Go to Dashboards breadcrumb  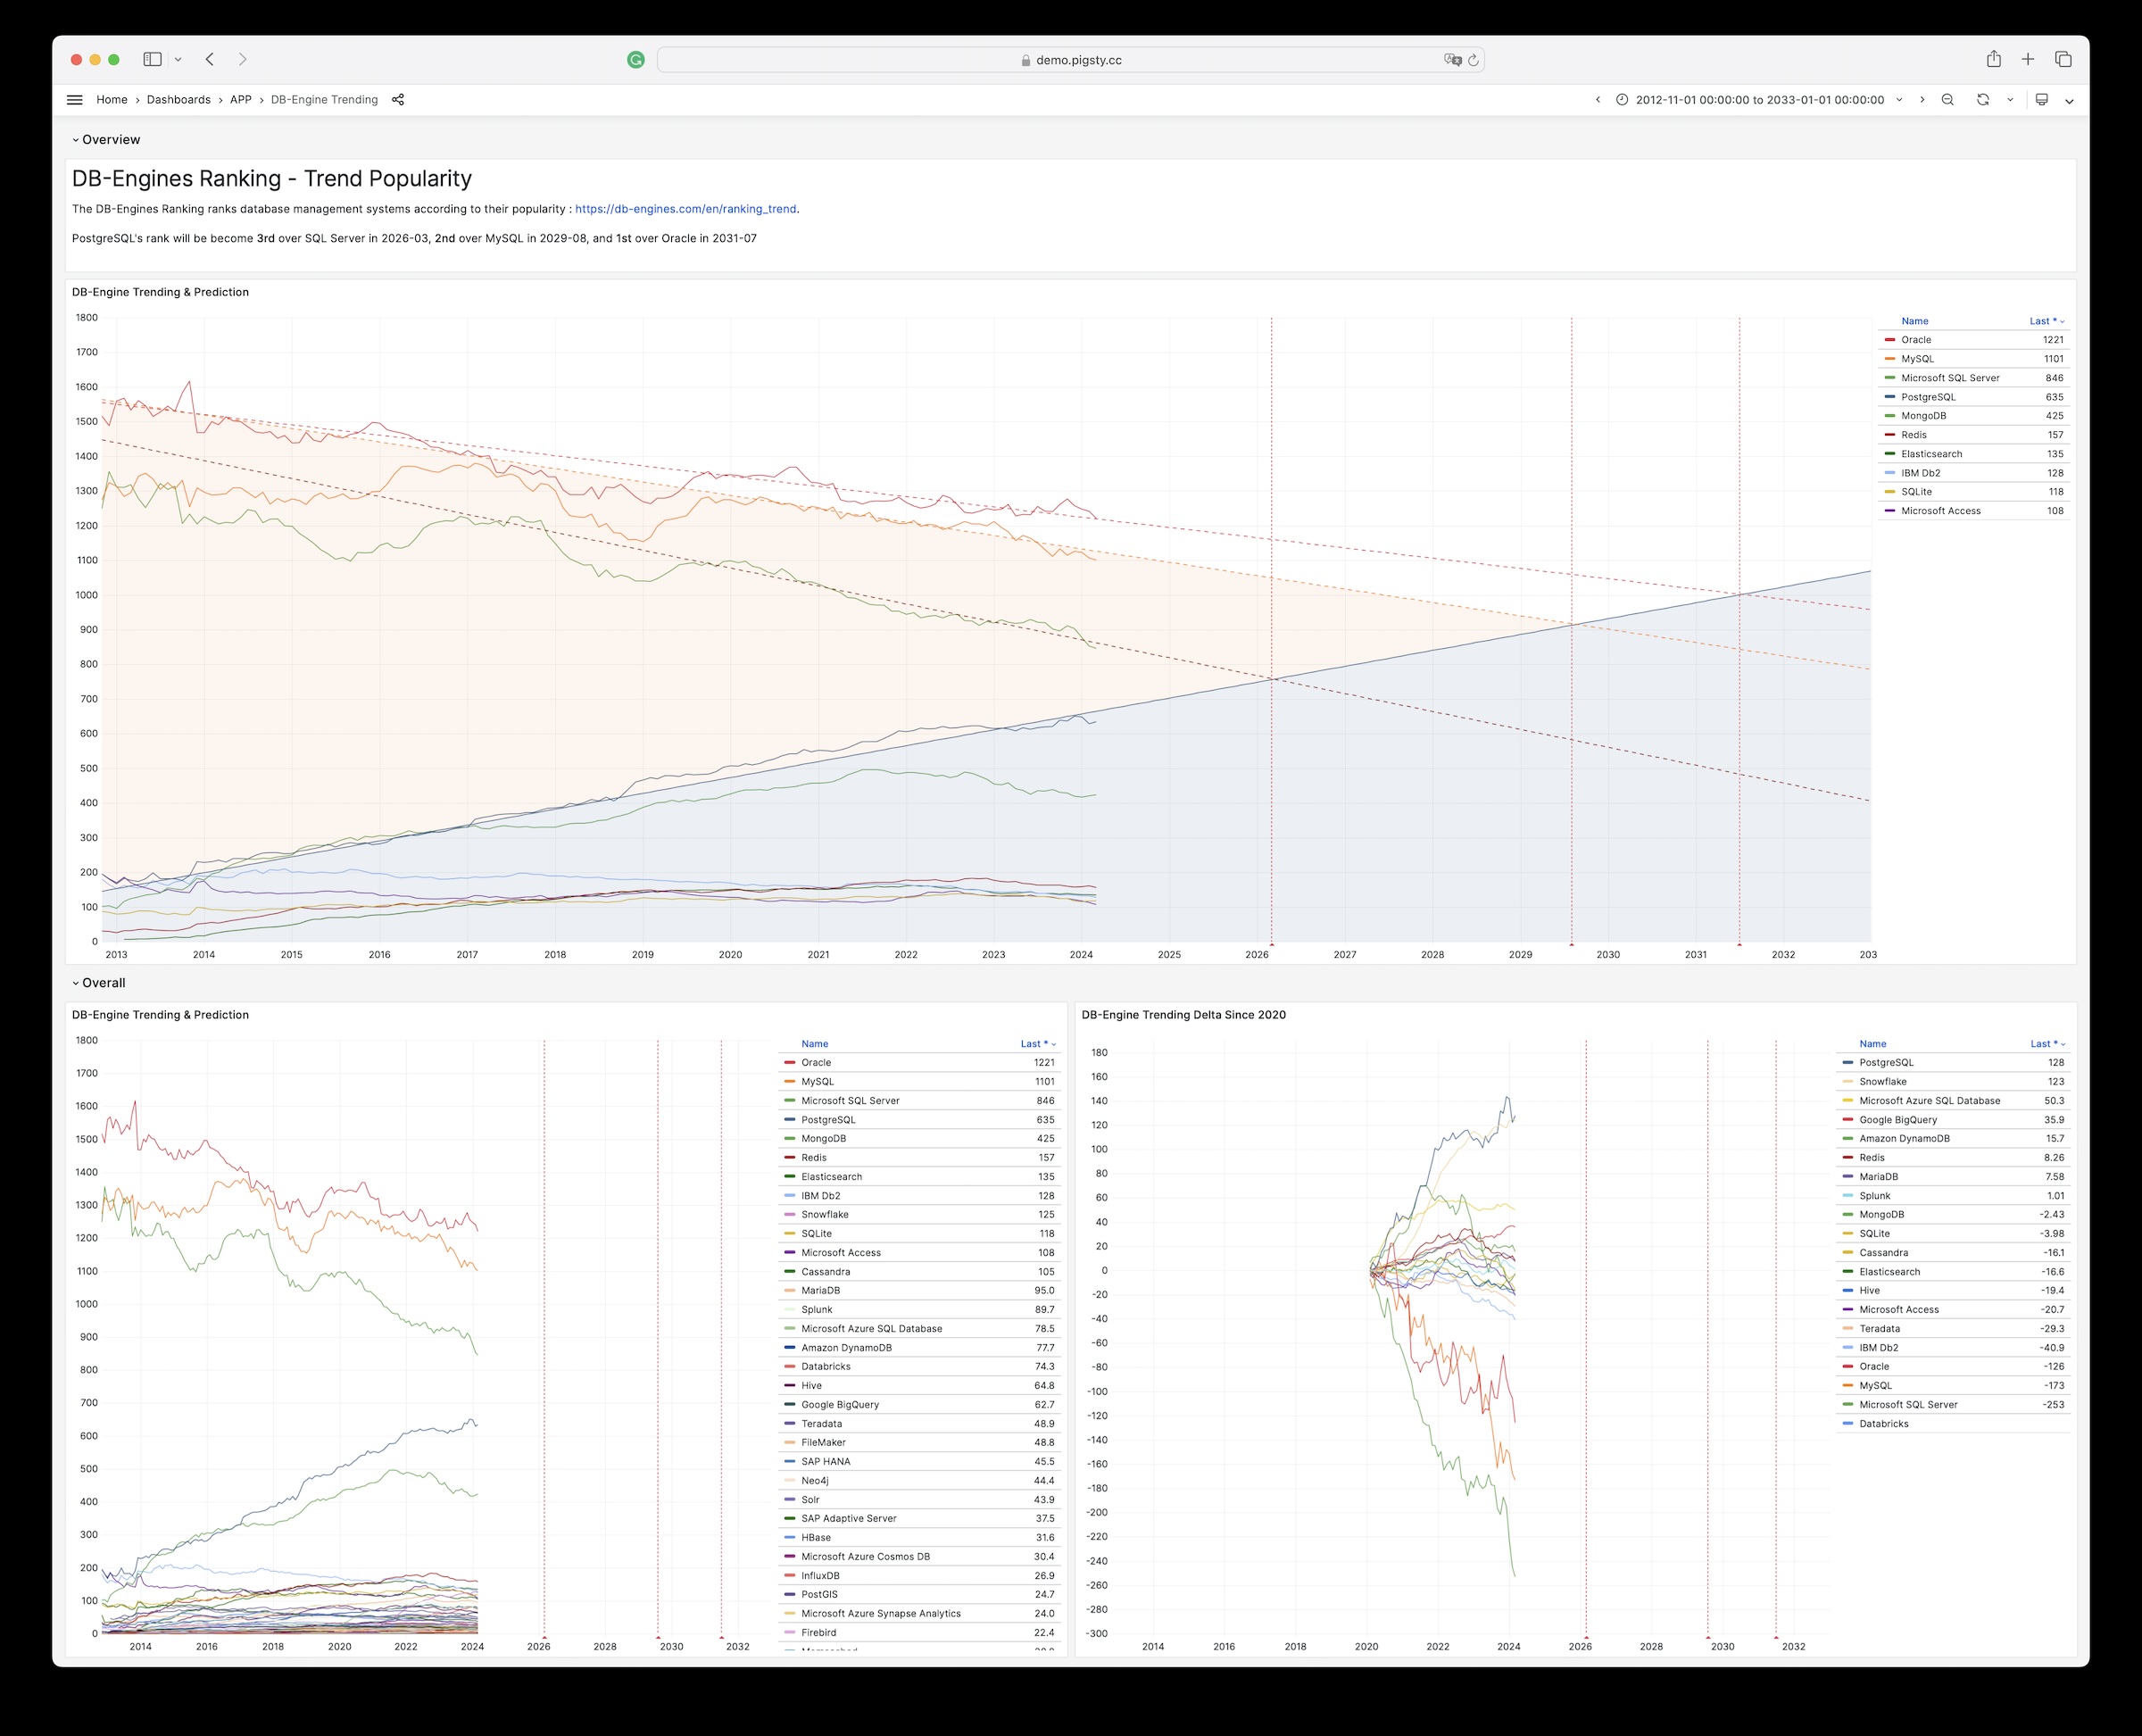178,100
